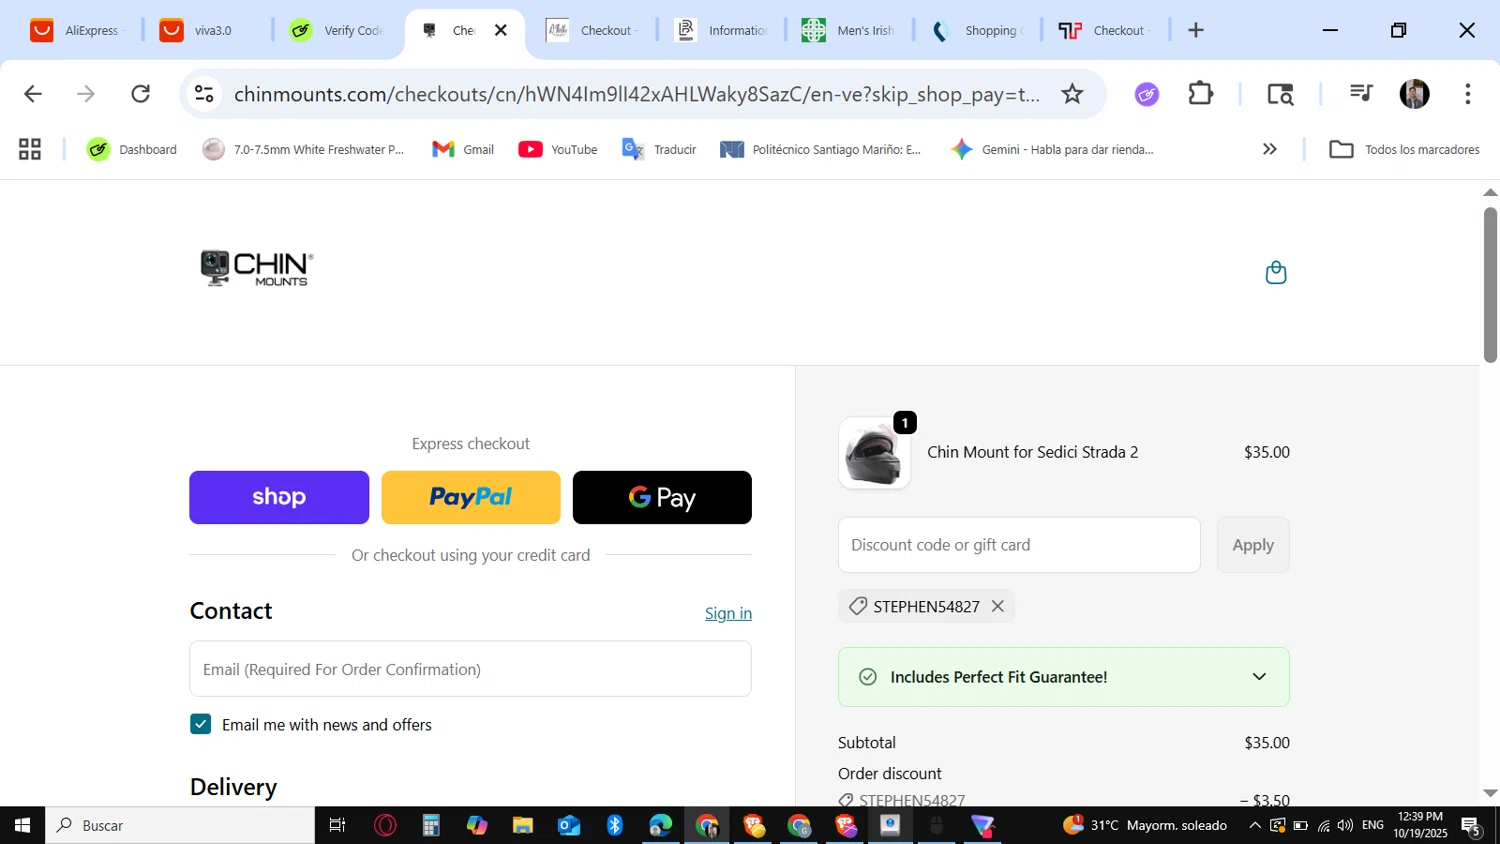Open the Bluetooth taskbar icon
Image resolution: width=1500 pixels, height=844 pixels.
coord(615,825)
